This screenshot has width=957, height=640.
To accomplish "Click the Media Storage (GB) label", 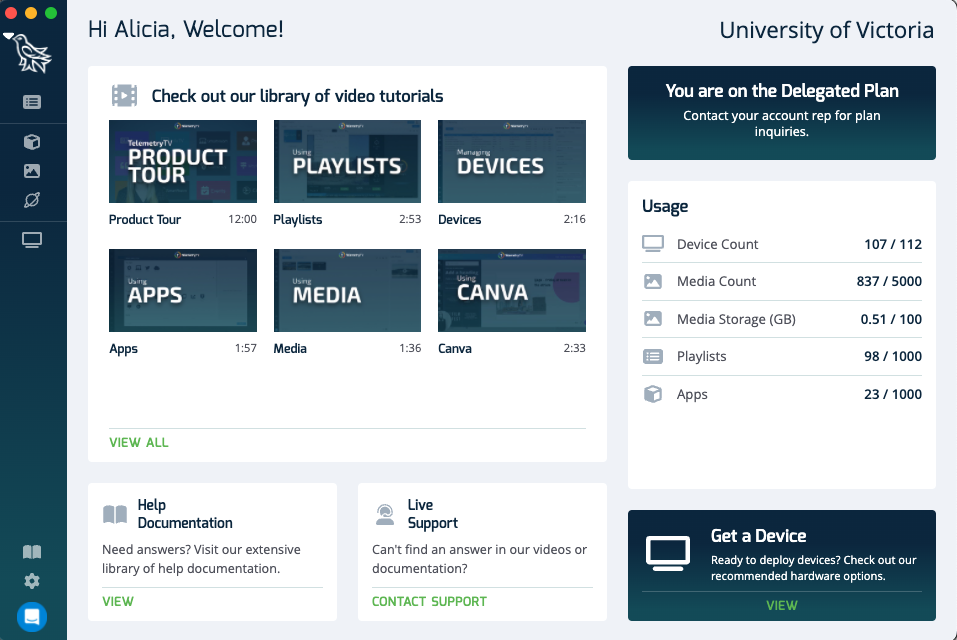I will click(x=736, y=319).
